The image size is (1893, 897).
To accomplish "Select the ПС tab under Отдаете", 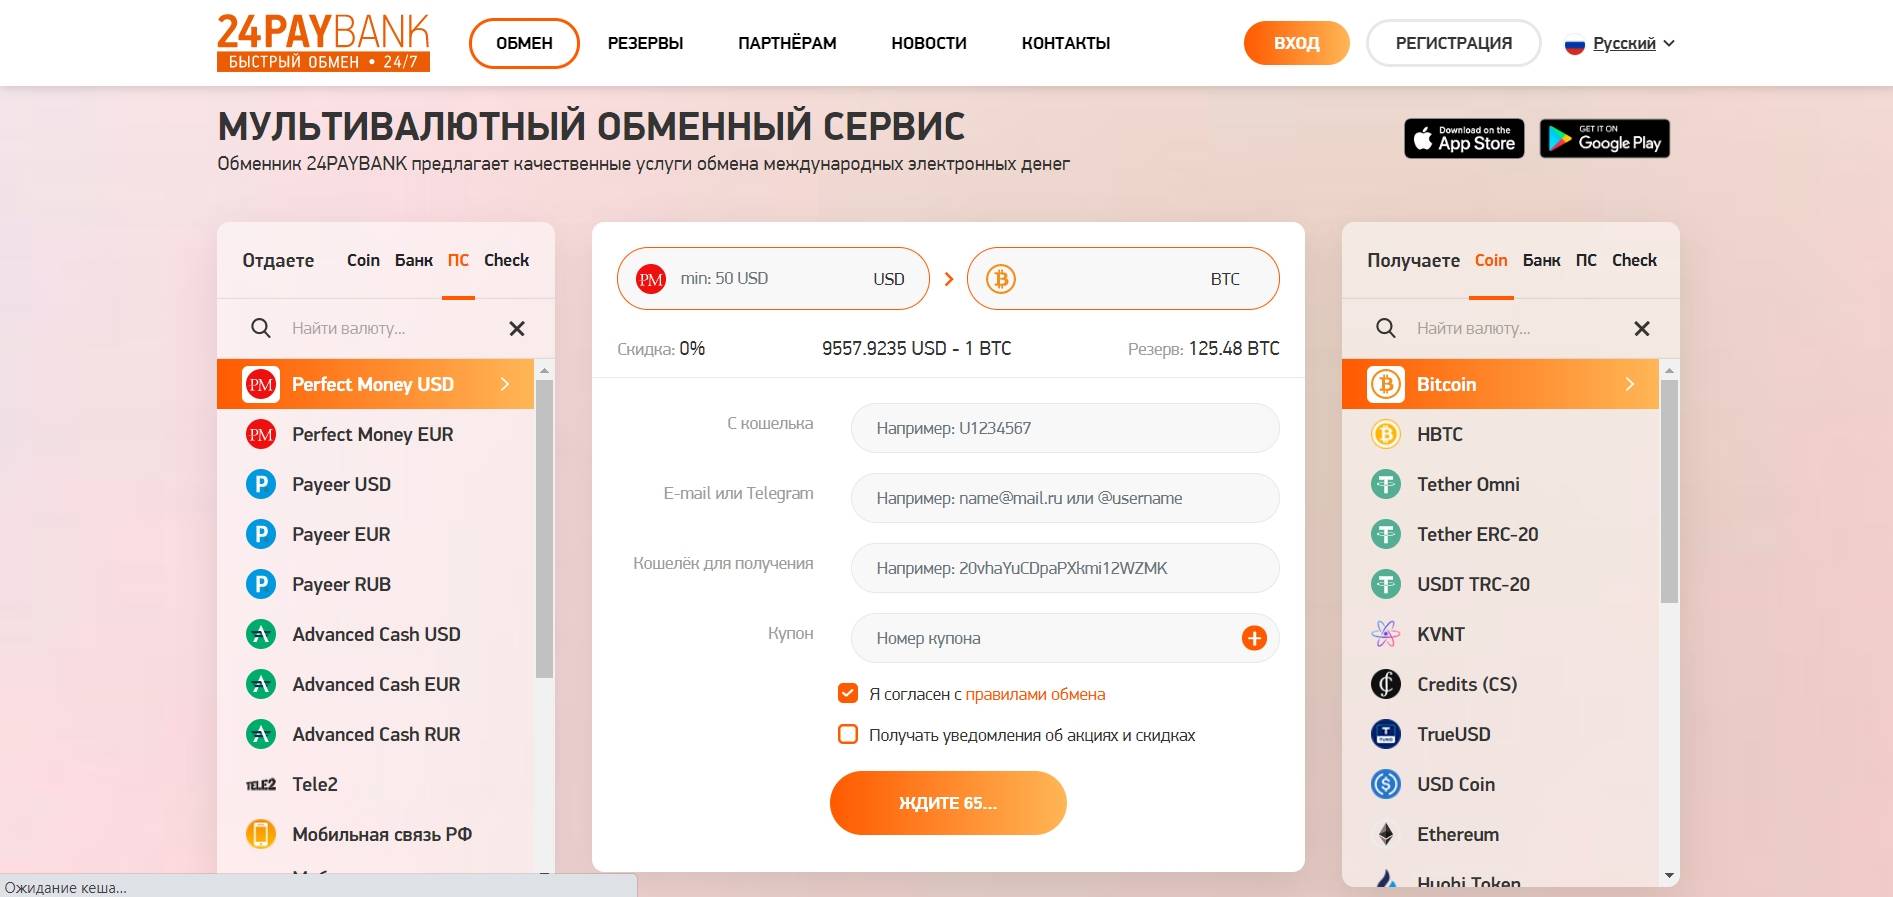I will click(x=458, y=260).
